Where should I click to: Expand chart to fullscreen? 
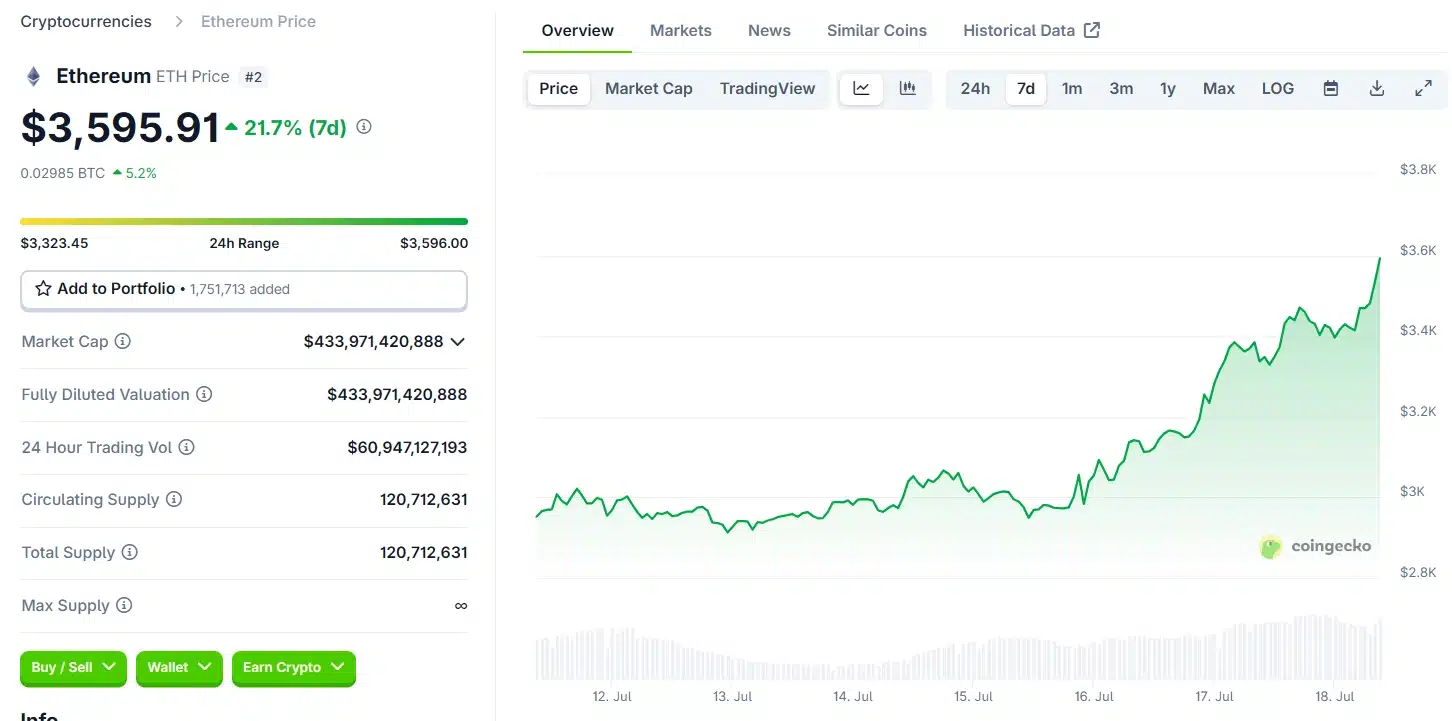click(1423, 88)
